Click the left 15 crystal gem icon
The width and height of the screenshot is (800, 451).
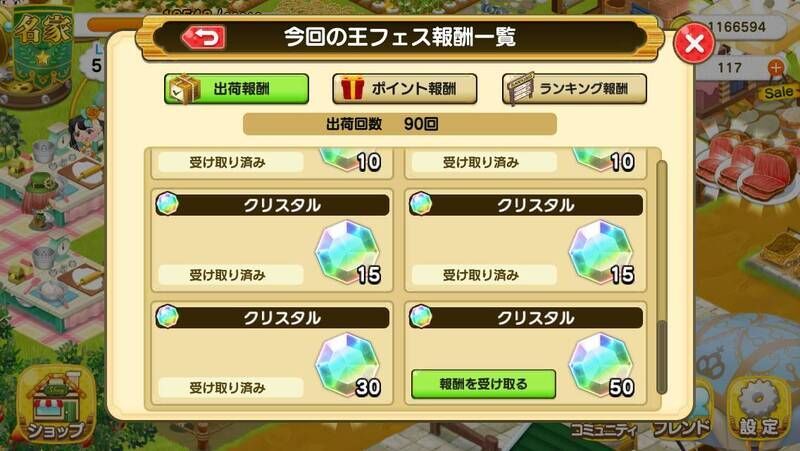click(347, 253)
